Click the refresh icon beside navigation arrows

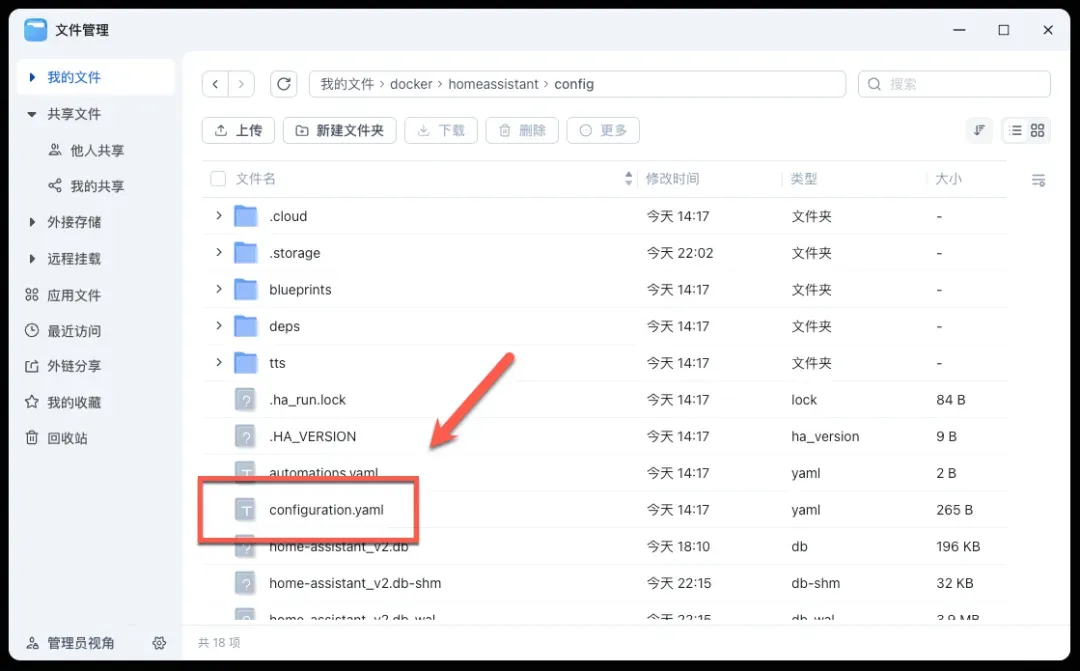[x=284, y=85]
